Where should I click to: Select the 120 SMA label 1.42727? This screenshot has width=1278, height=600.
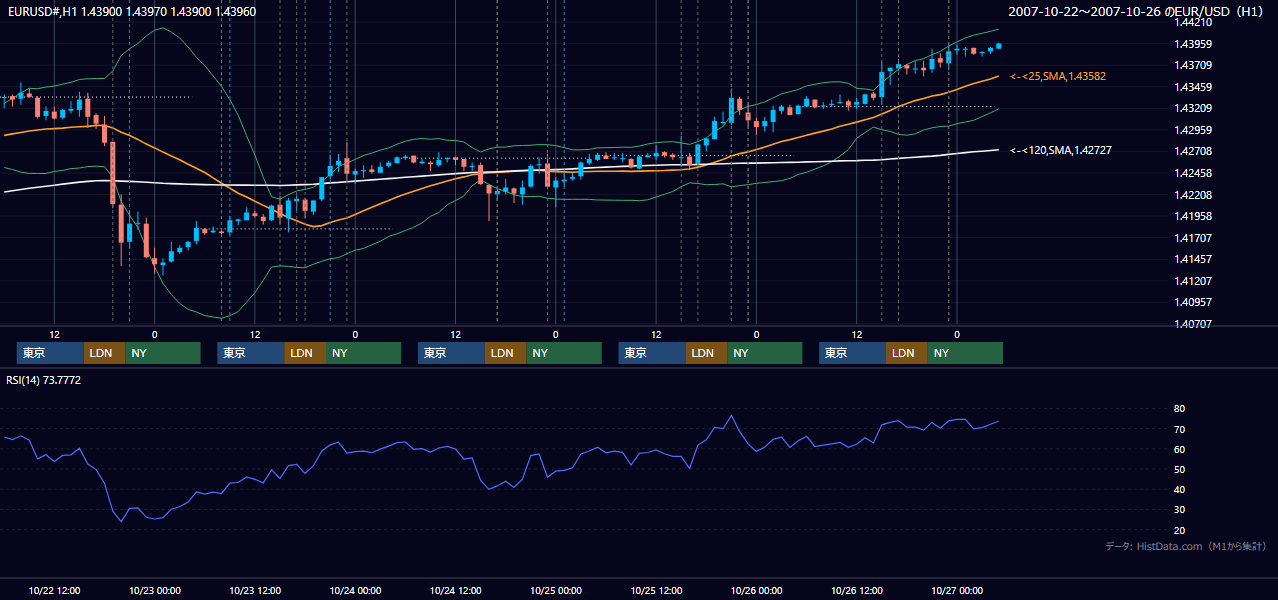[x=1061, y=150]
